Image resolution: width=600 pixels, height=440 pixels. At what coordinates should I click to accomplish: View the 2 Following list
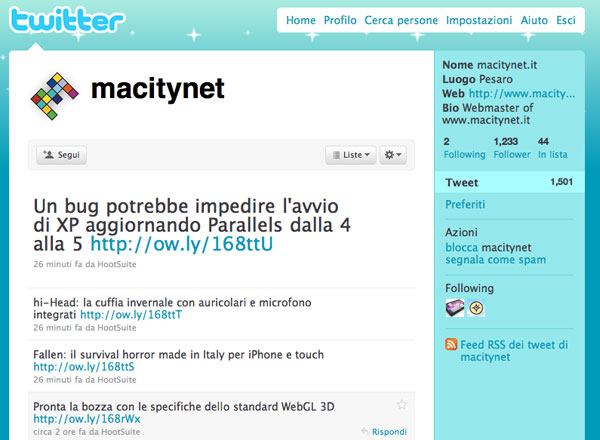click(464, 148)
